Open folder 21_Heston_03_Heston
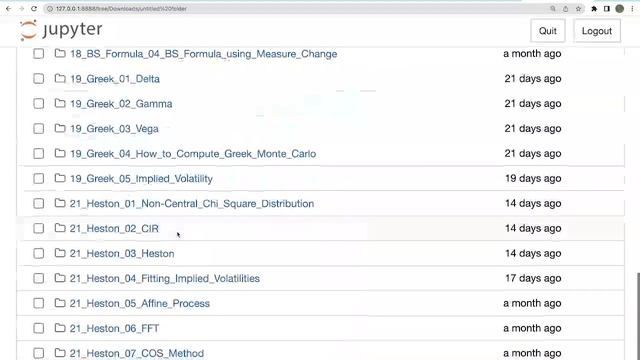 (122, 253)
